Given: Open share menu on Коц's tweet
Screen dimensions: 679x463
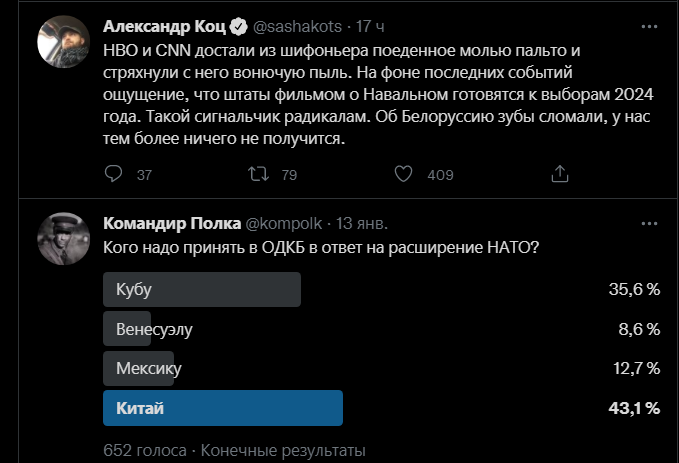Looking at the screenshot, I should tap(559, 174).
